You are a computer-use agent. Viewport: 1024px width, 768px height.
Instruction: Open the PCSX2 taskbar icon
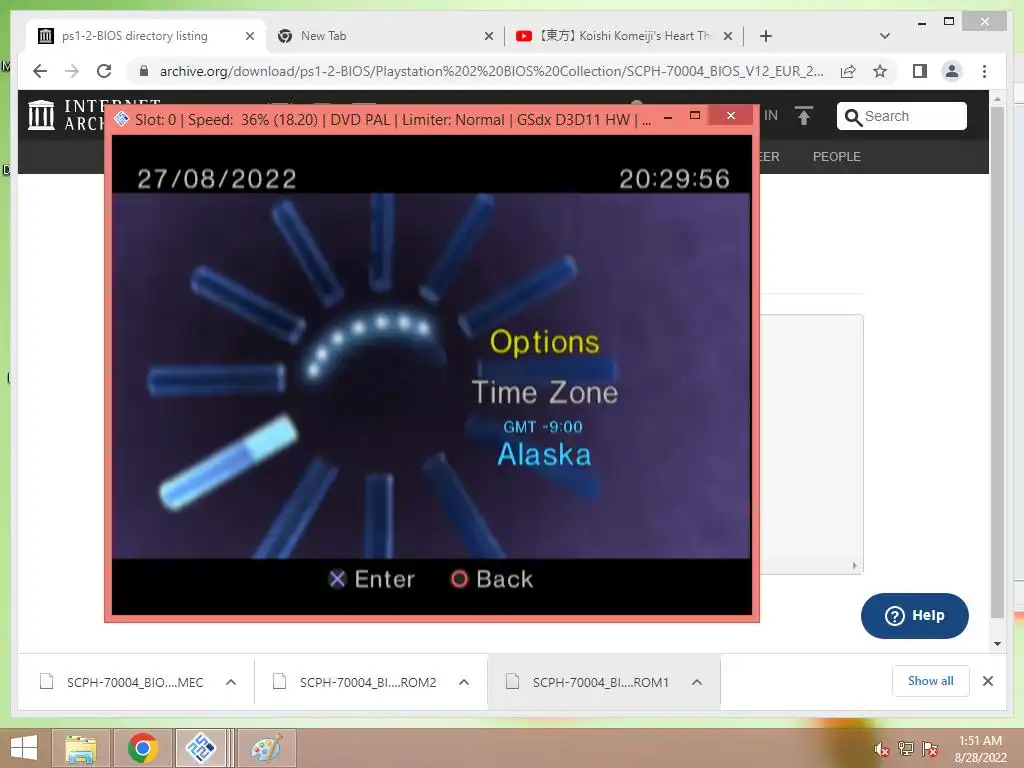click(x=200, y=748)
